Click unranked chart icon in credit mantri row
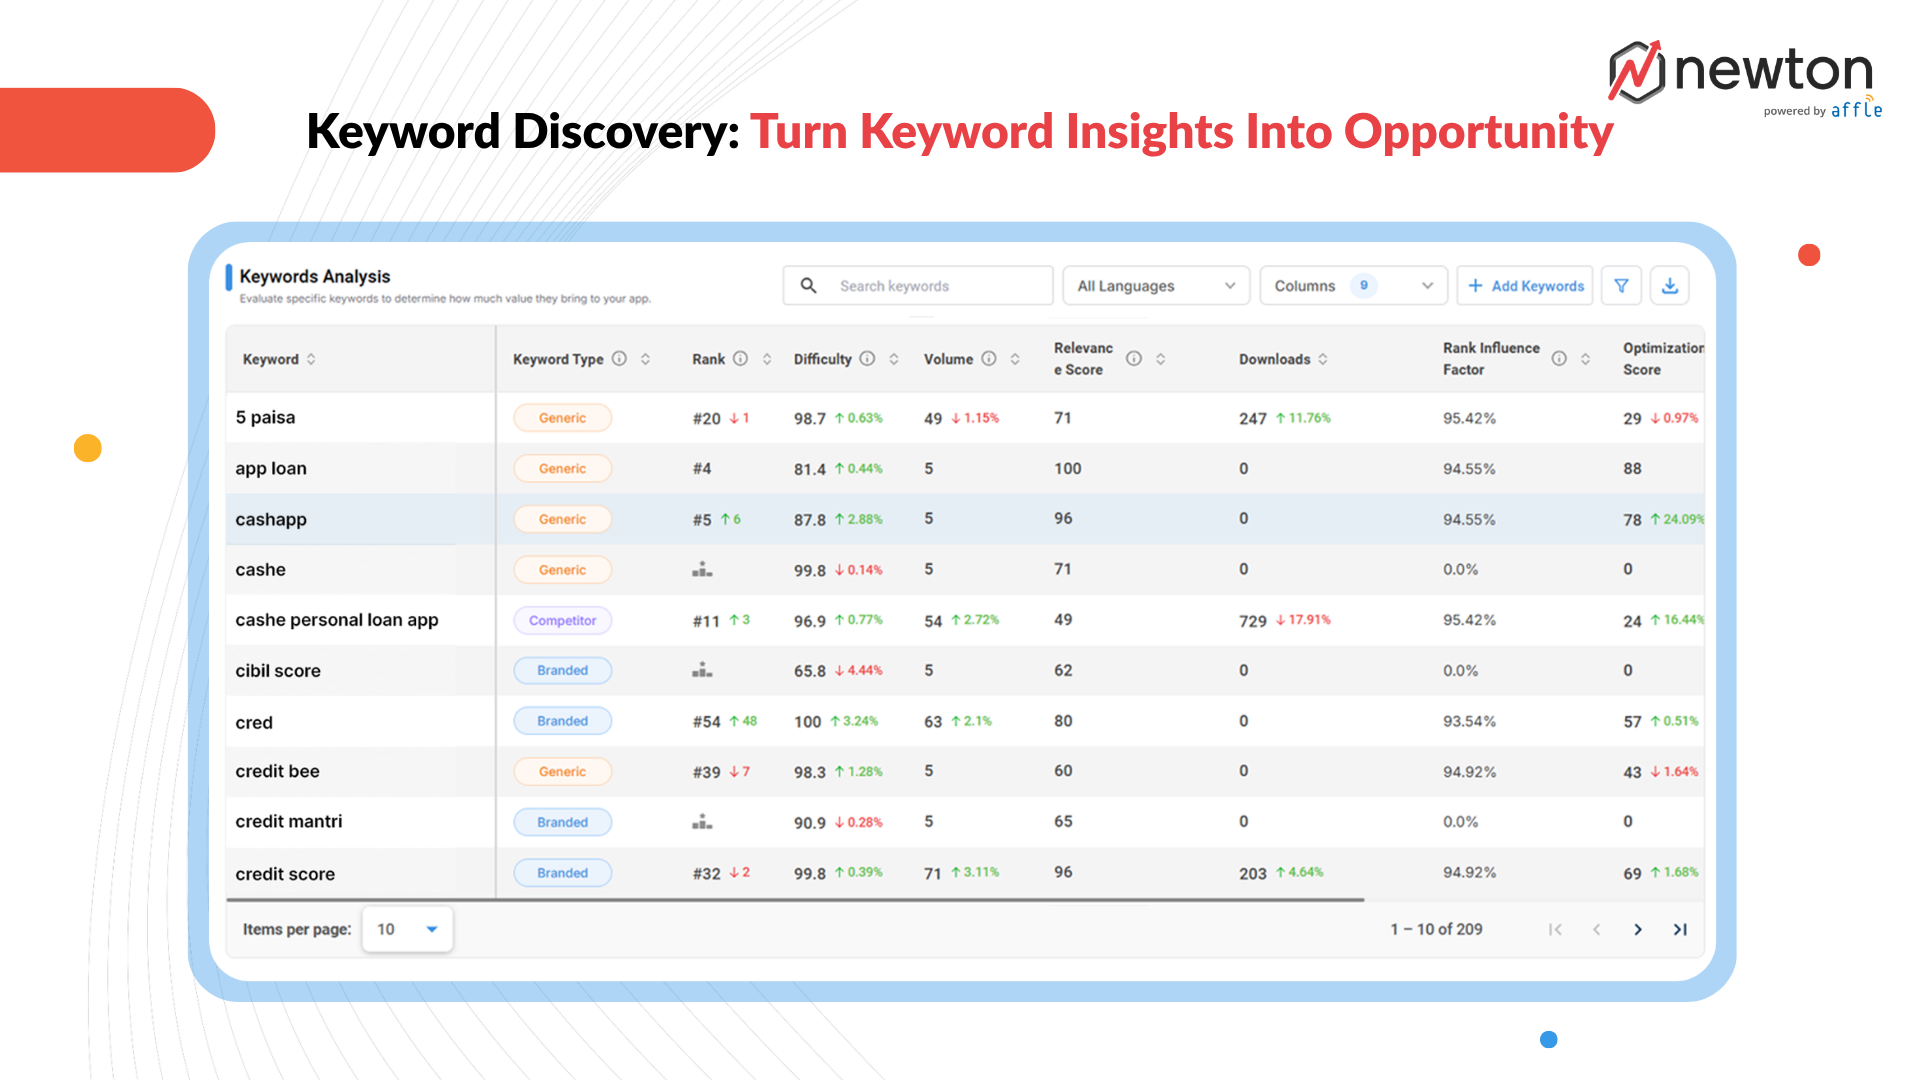This screenshot has width=1920, height=1080. [x=702, y=822]
